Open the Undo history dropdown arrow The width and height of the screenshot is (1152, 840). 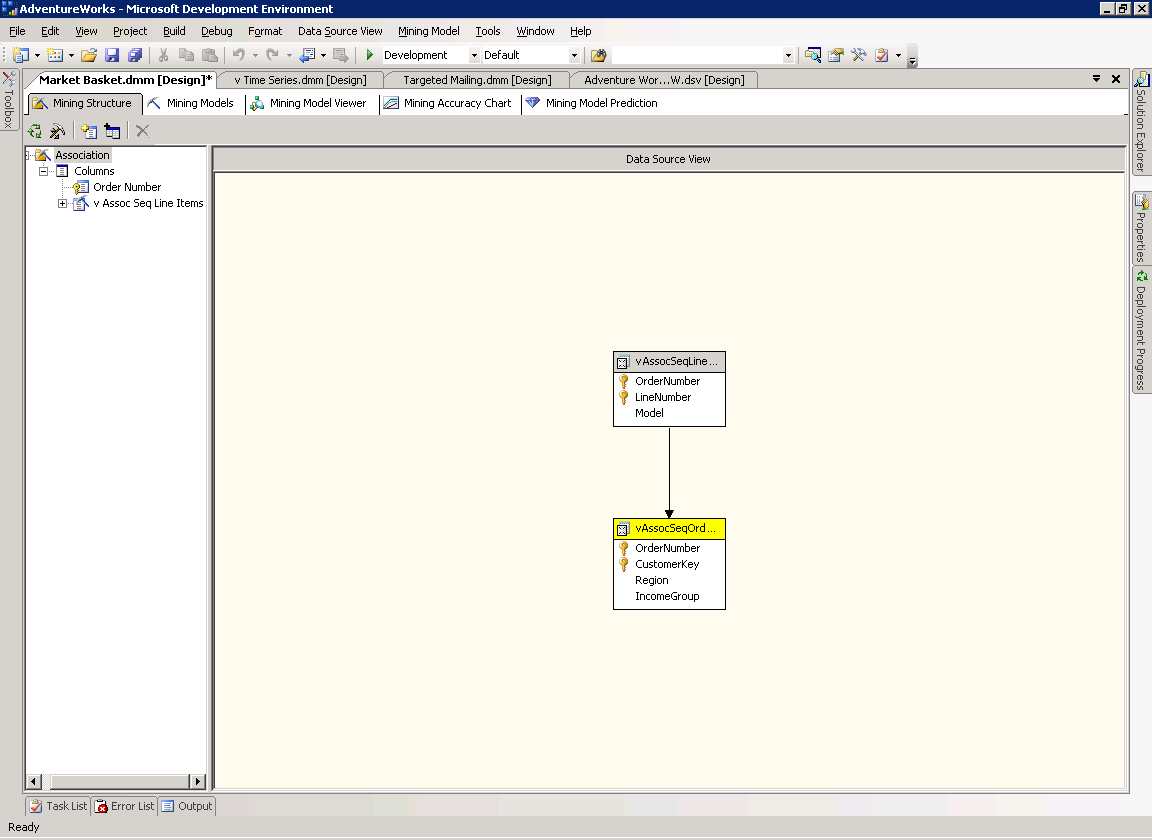tap(255, 56)
